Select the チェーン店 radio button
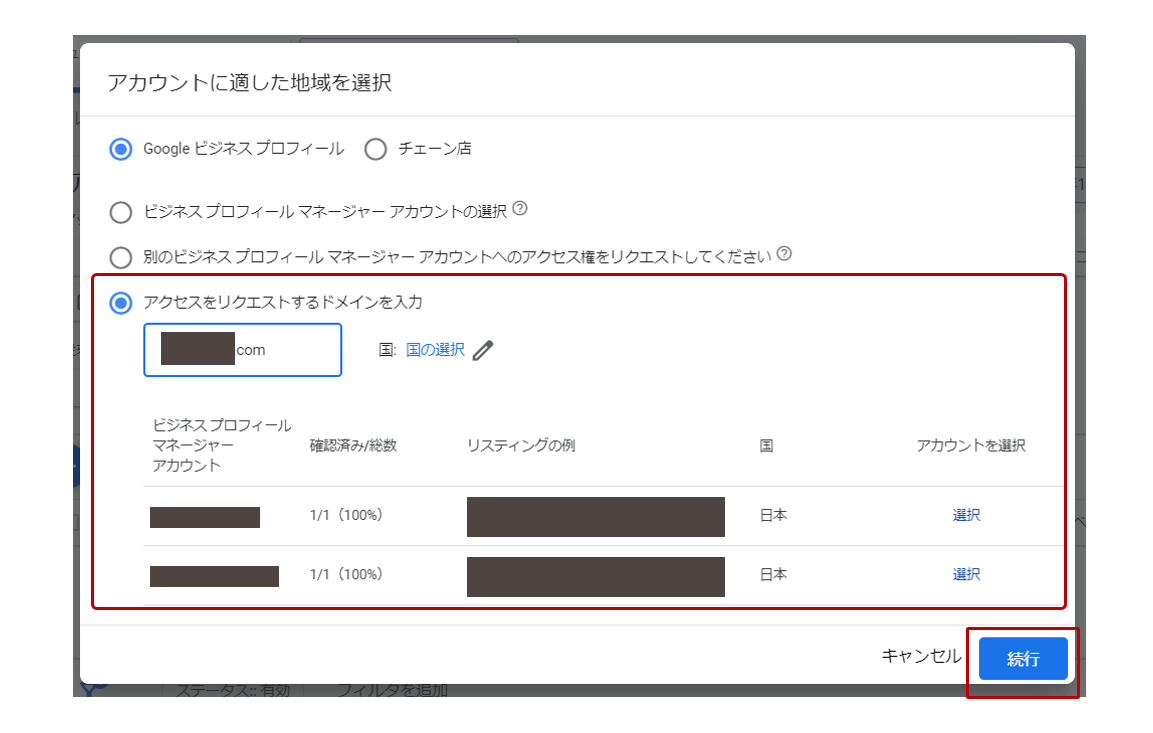The width and height of the screenshot is (1153, 733). pyautogui.click(x=376, y=148)
